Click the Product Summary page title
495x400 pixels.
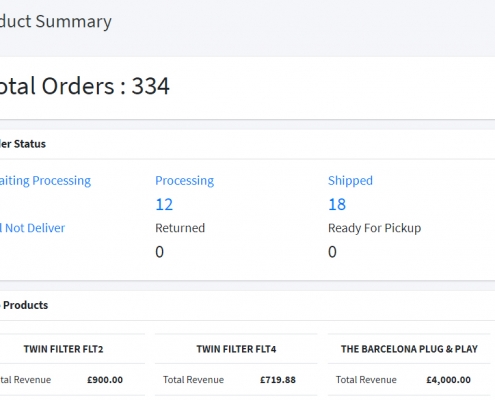(56, 21)
